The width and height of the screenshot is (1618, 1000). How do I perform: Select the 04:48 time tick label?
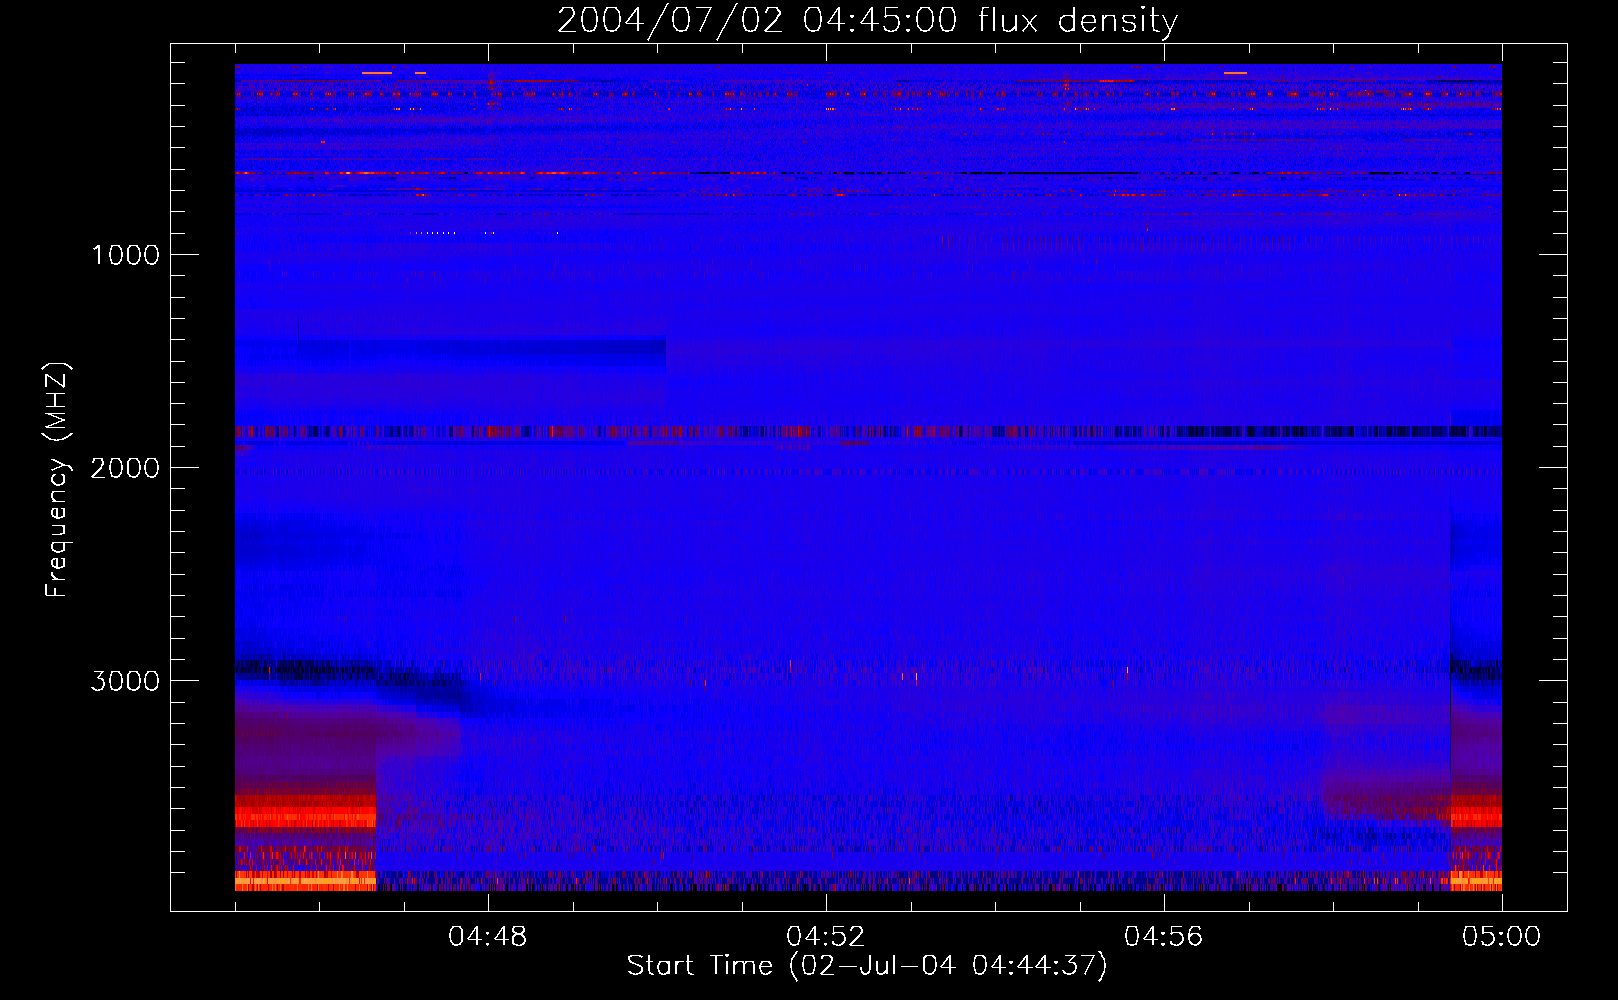(x=488, y=937)
